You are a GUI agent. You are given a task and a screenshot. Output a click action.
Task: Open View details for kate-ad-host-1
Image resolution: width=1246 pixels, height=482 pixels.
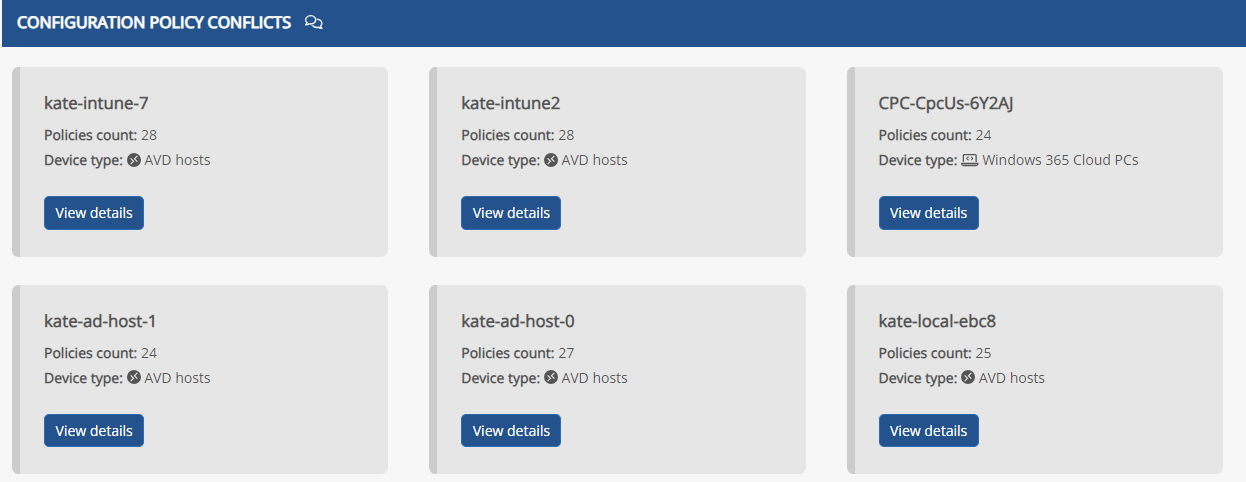(x=94, y=431)
